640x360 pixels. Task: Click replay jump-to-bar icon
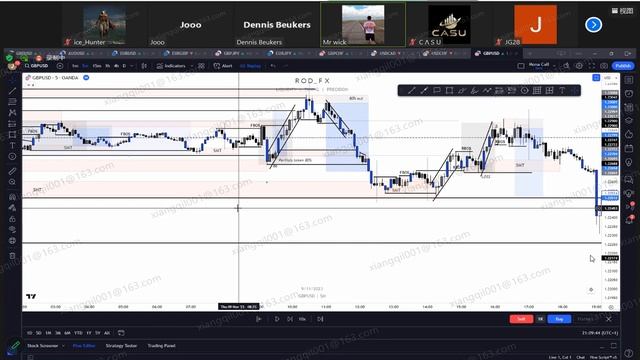(259, 319)
